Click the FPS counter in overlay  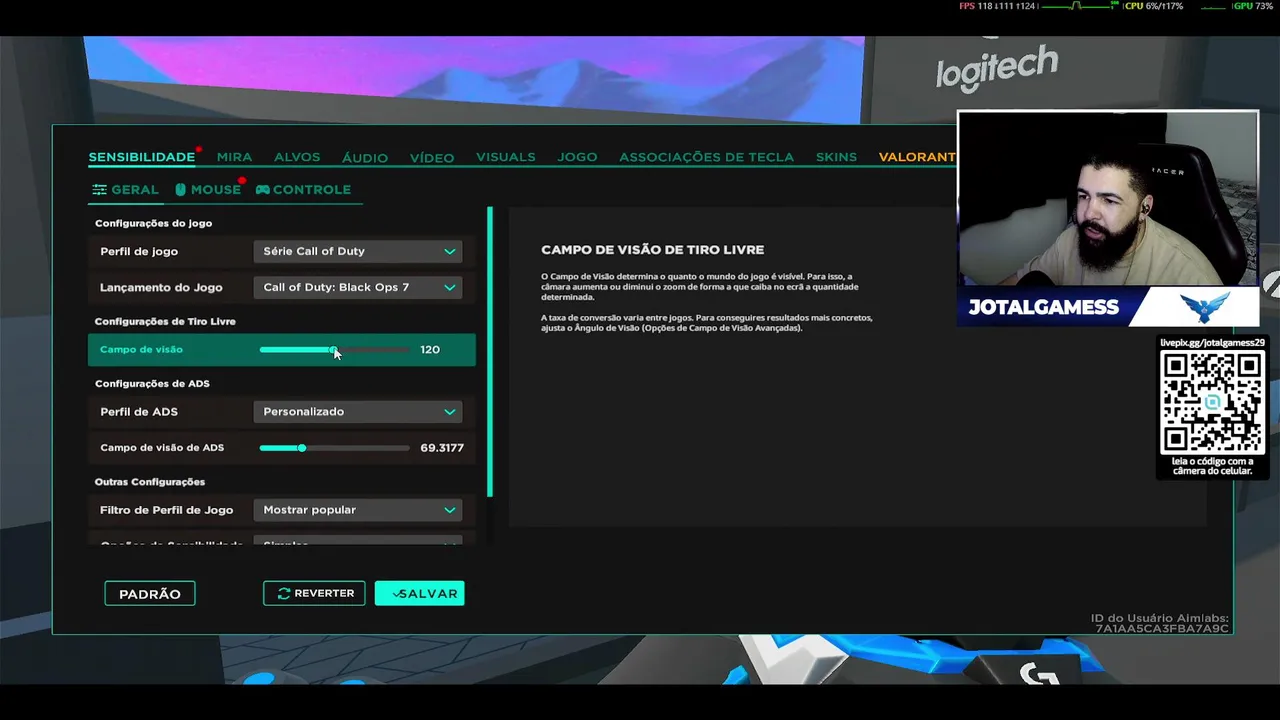pos(997,6)
